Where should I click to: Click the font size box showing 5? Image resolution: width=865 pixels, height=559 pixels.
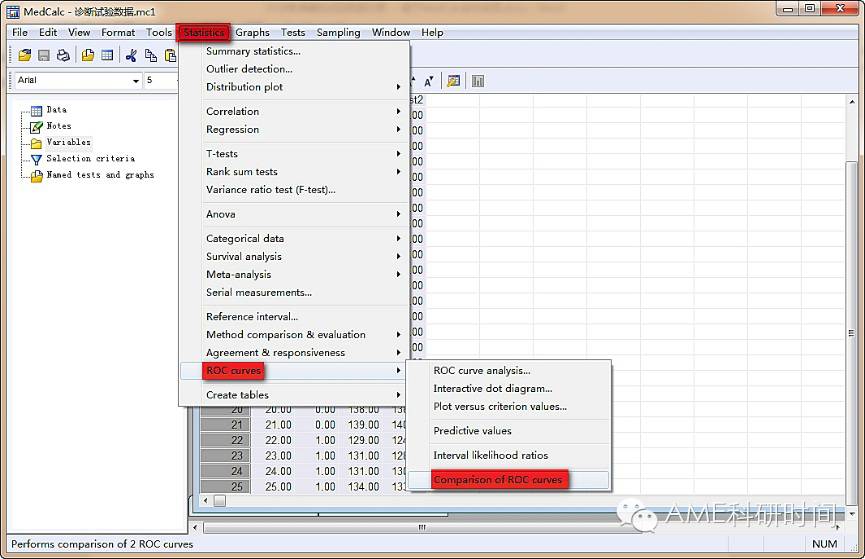[161, 81]
